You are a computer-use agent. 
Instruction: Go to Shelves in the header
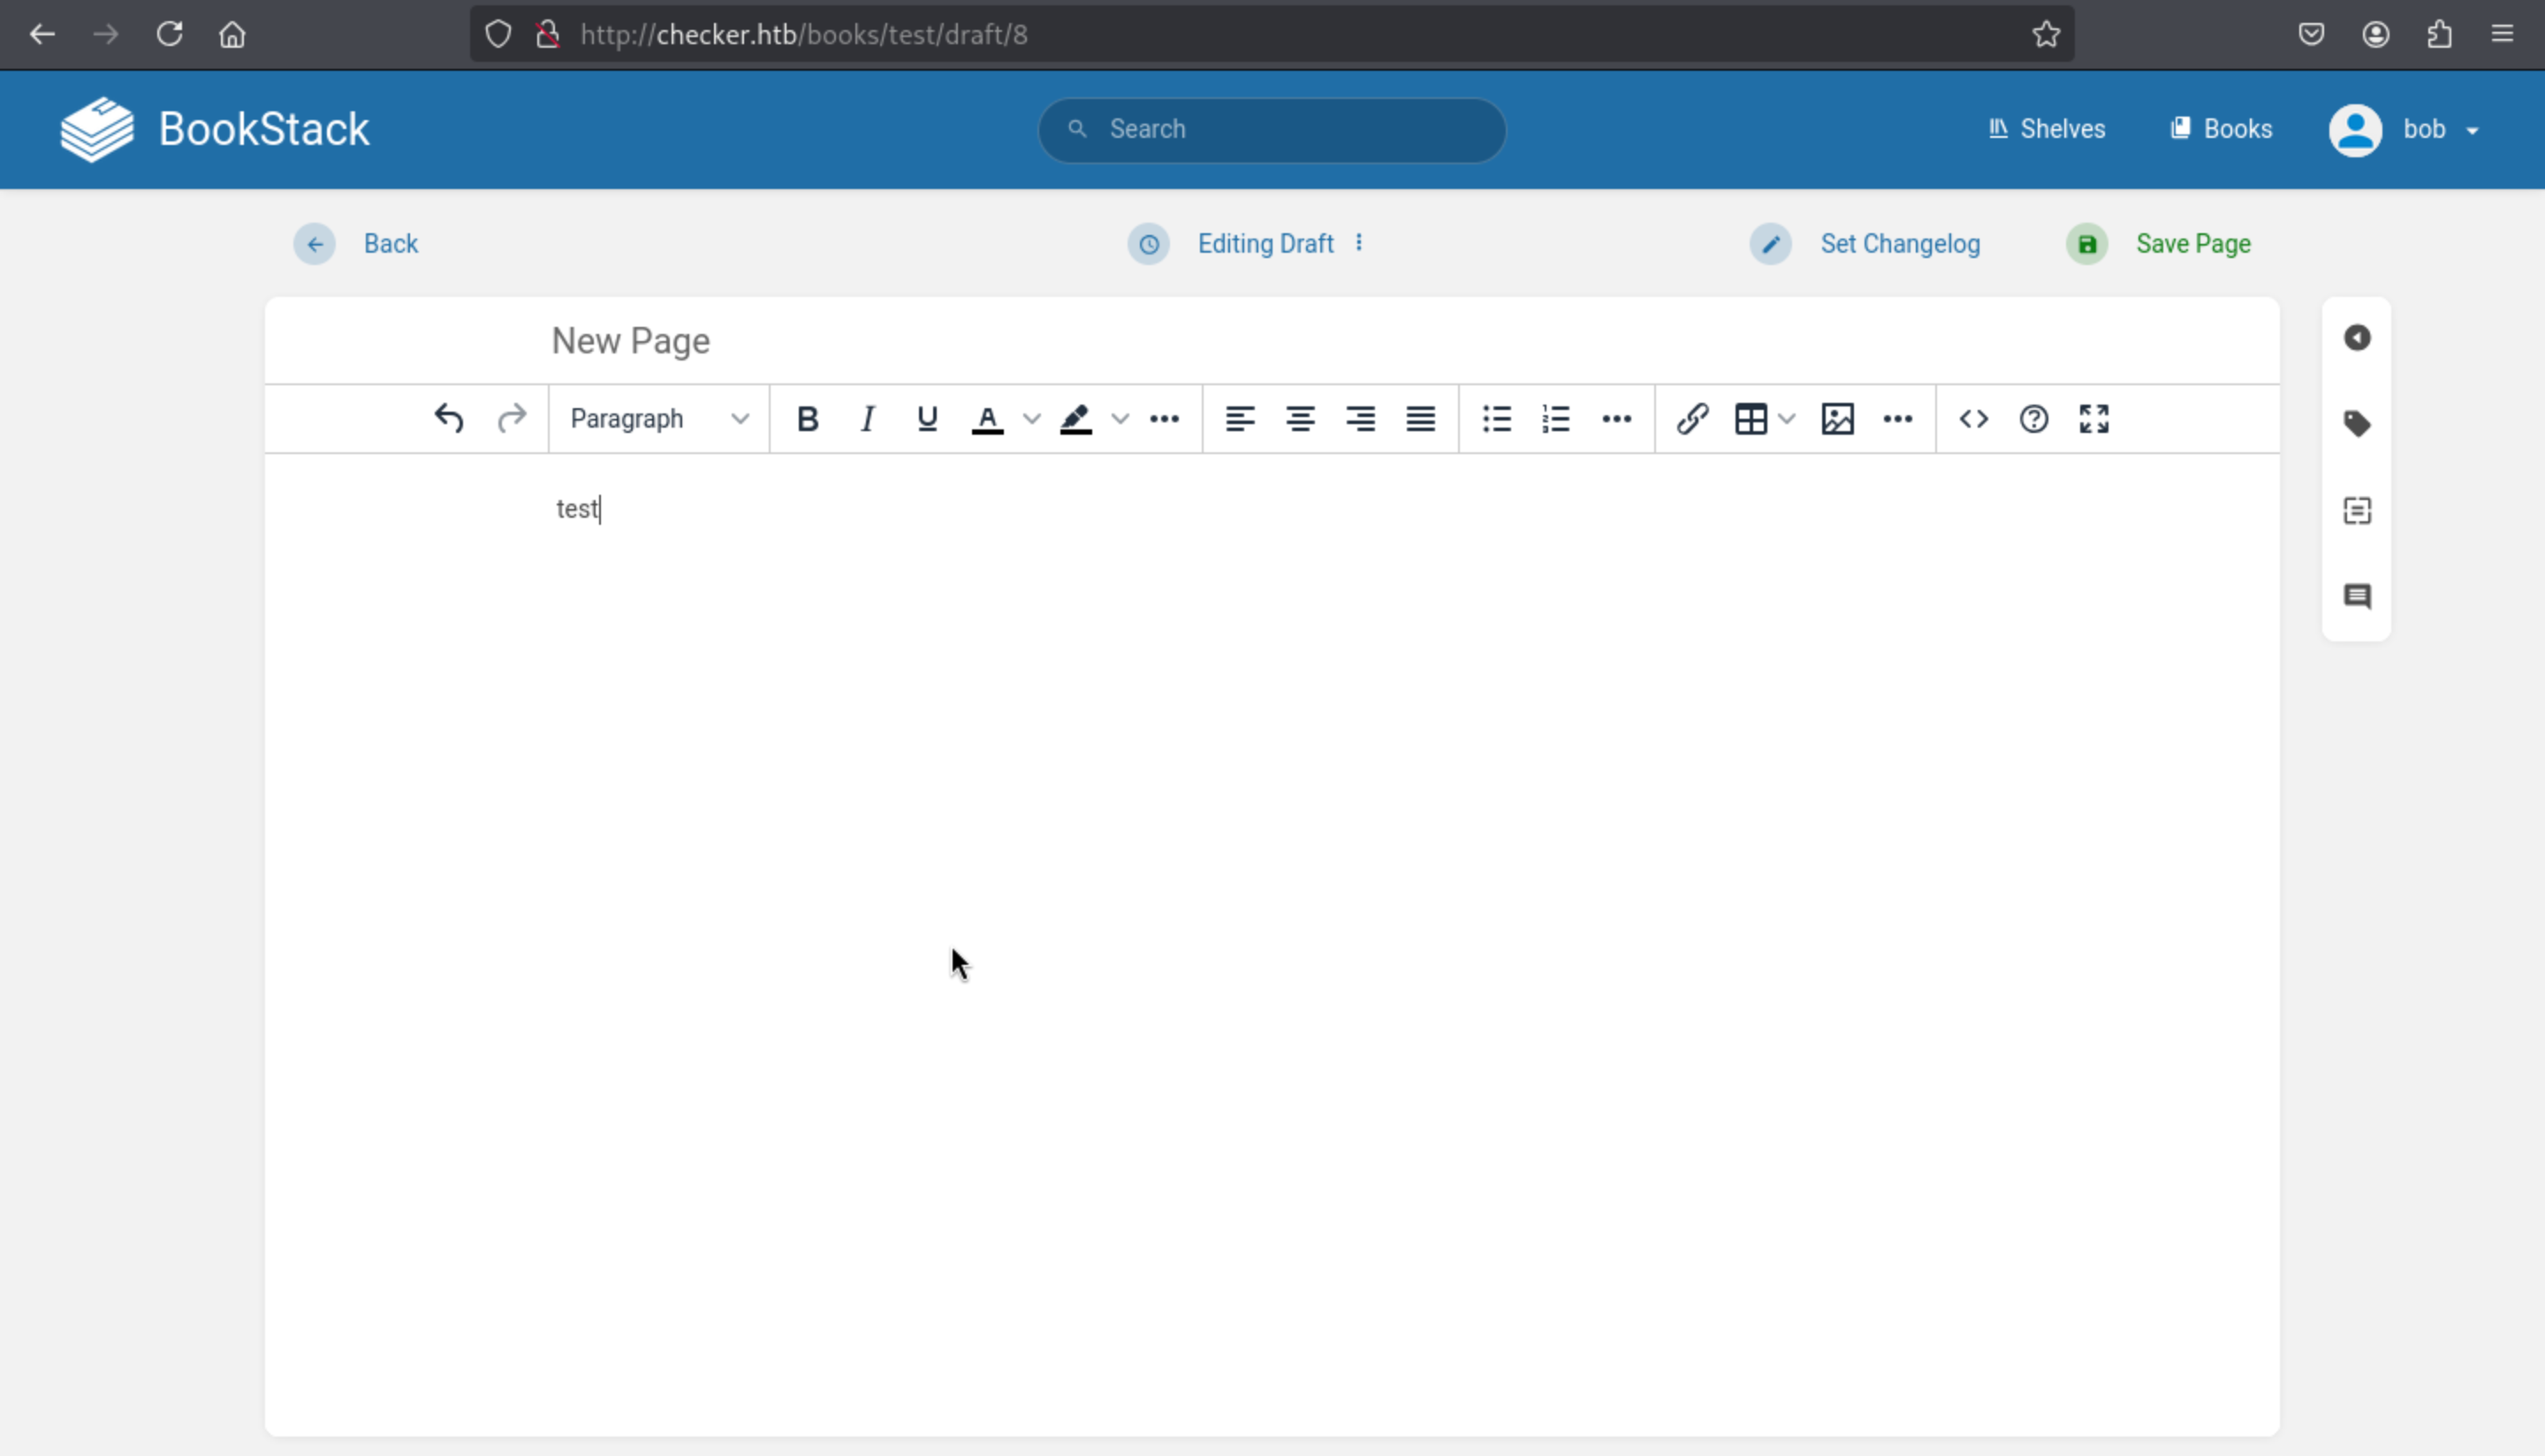click(2046, 130)
